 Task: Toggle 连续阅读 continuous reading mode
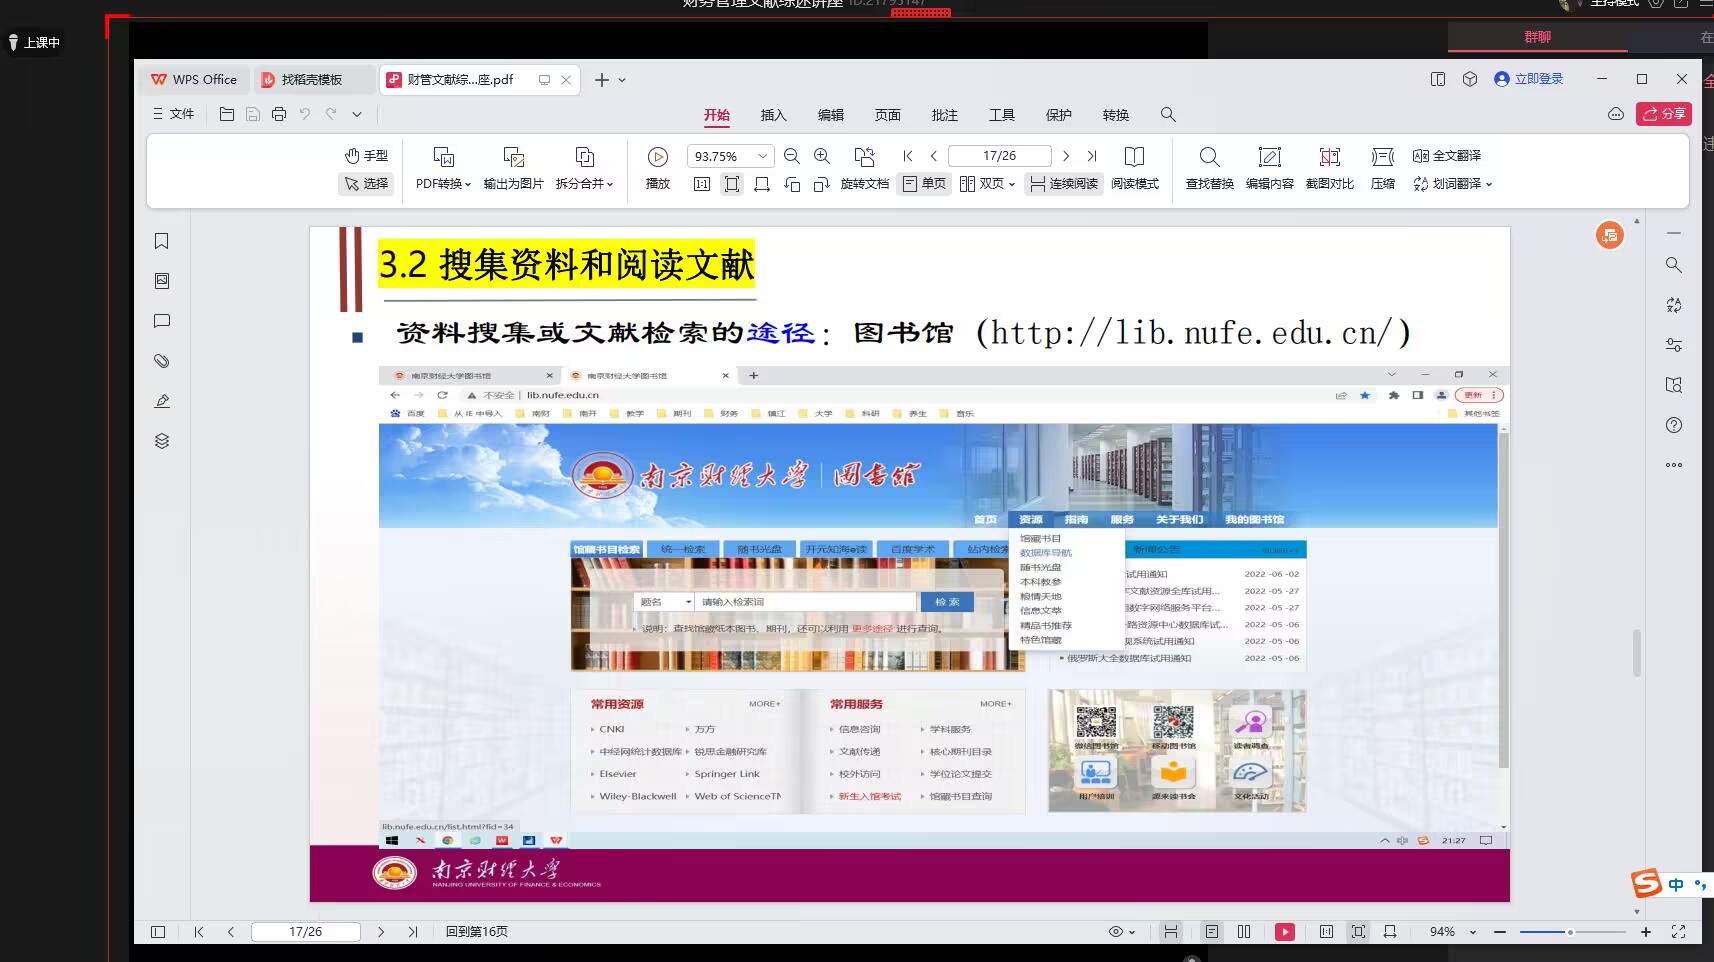point(1064,184)
